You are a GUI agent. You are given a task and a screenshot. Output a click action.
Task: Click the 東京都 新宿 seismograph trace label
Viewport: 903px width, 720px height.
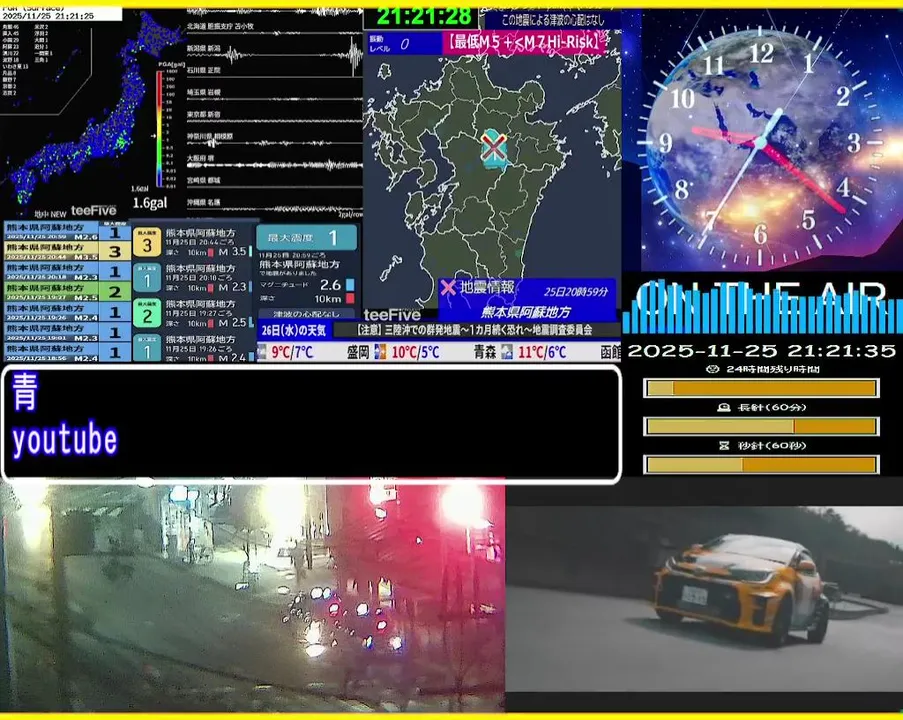point(203,115)
